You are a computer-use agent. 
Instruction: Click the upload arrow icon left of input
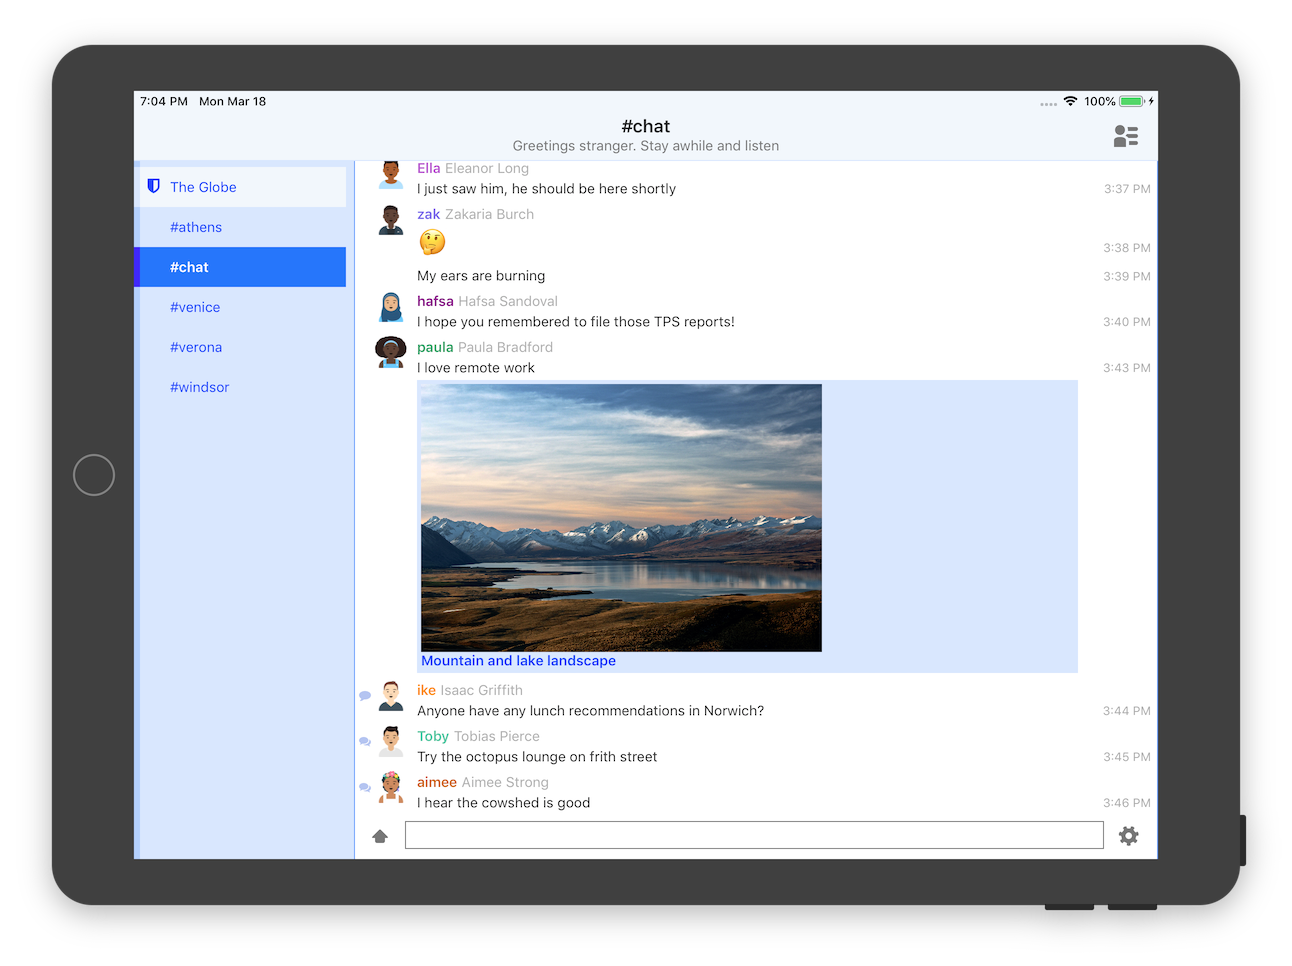click(x=380, y=836)
